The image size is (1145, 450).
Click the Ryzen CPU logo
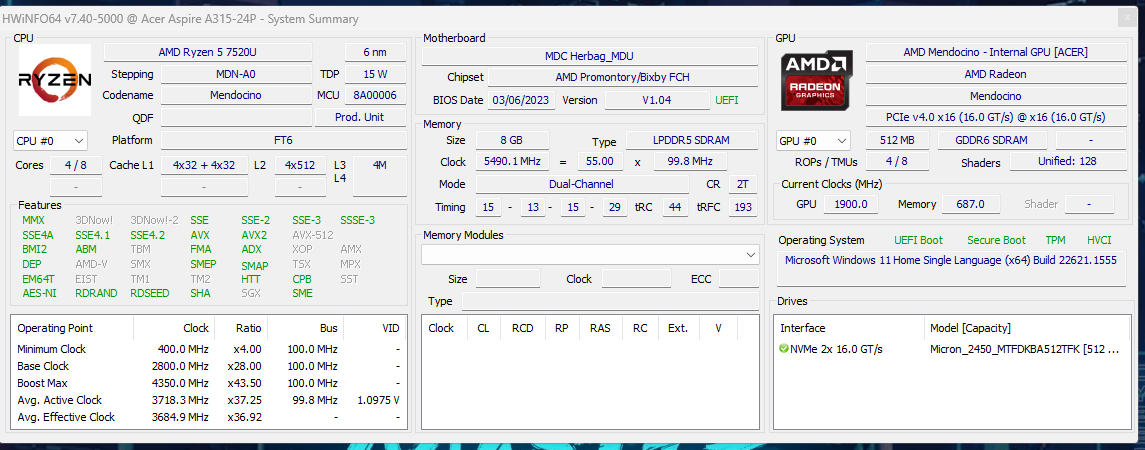click(55, 80)
